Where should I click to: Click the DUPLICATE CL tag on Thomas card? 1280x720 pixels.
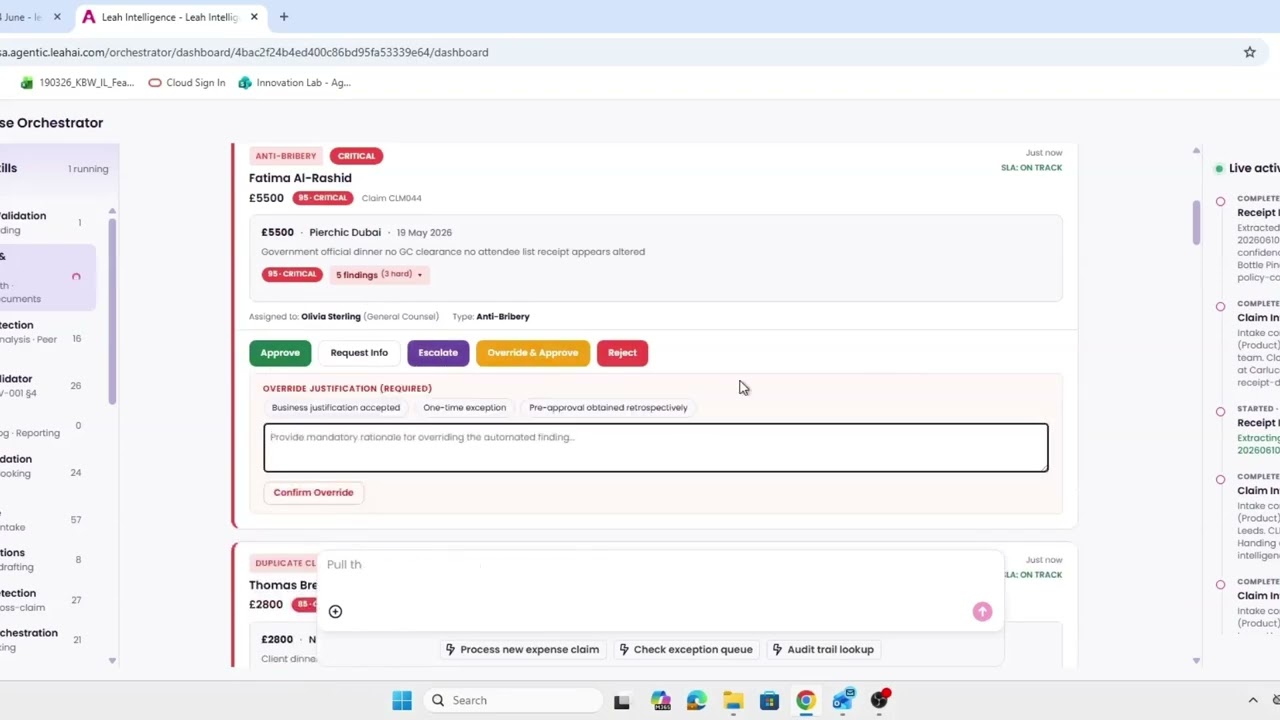pyautogui.click(x=285, y=563)
